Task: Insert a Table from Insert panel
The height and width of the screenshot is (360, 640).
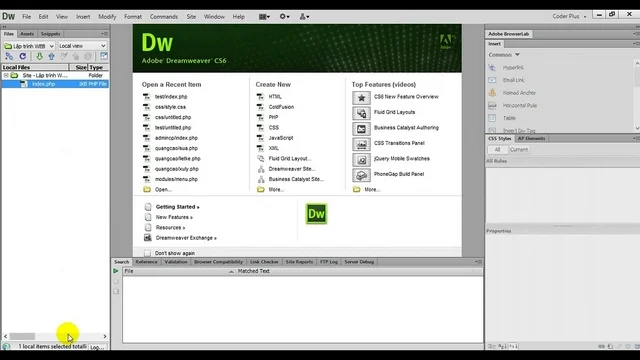Action: click(492, 118)
